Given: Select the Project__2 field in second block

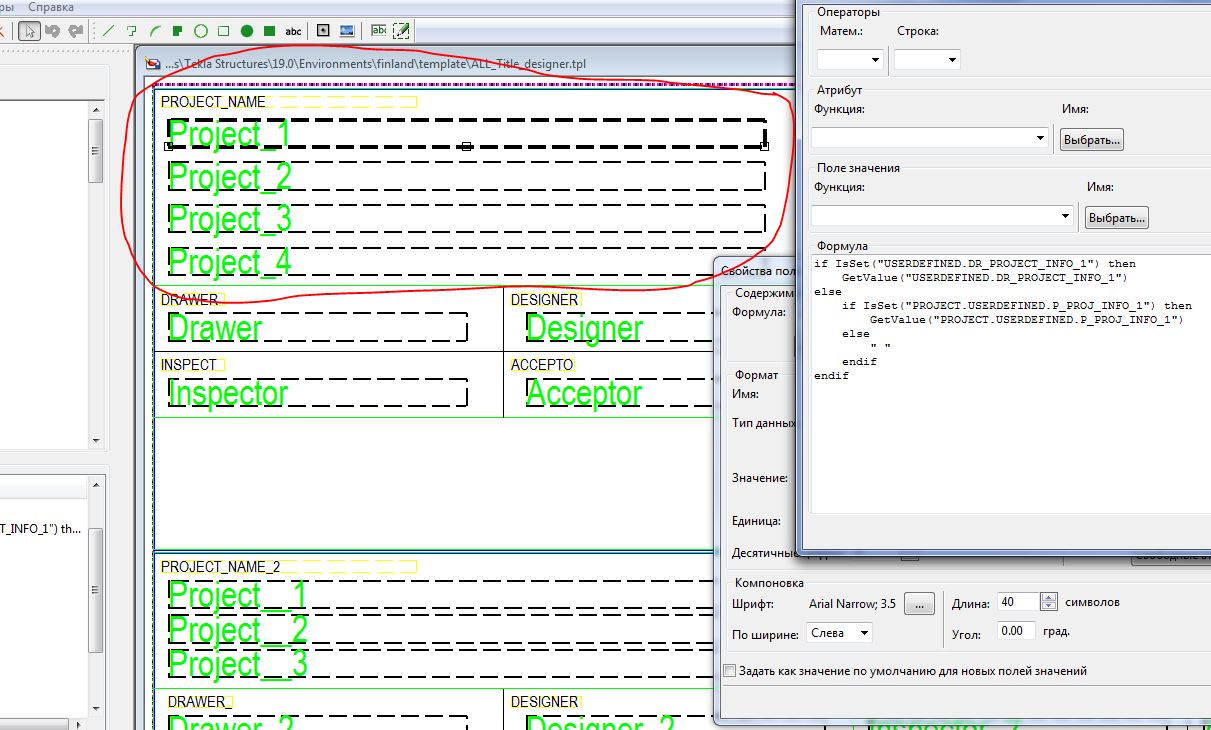Looking at the screenshot, I should coord(440,630).
